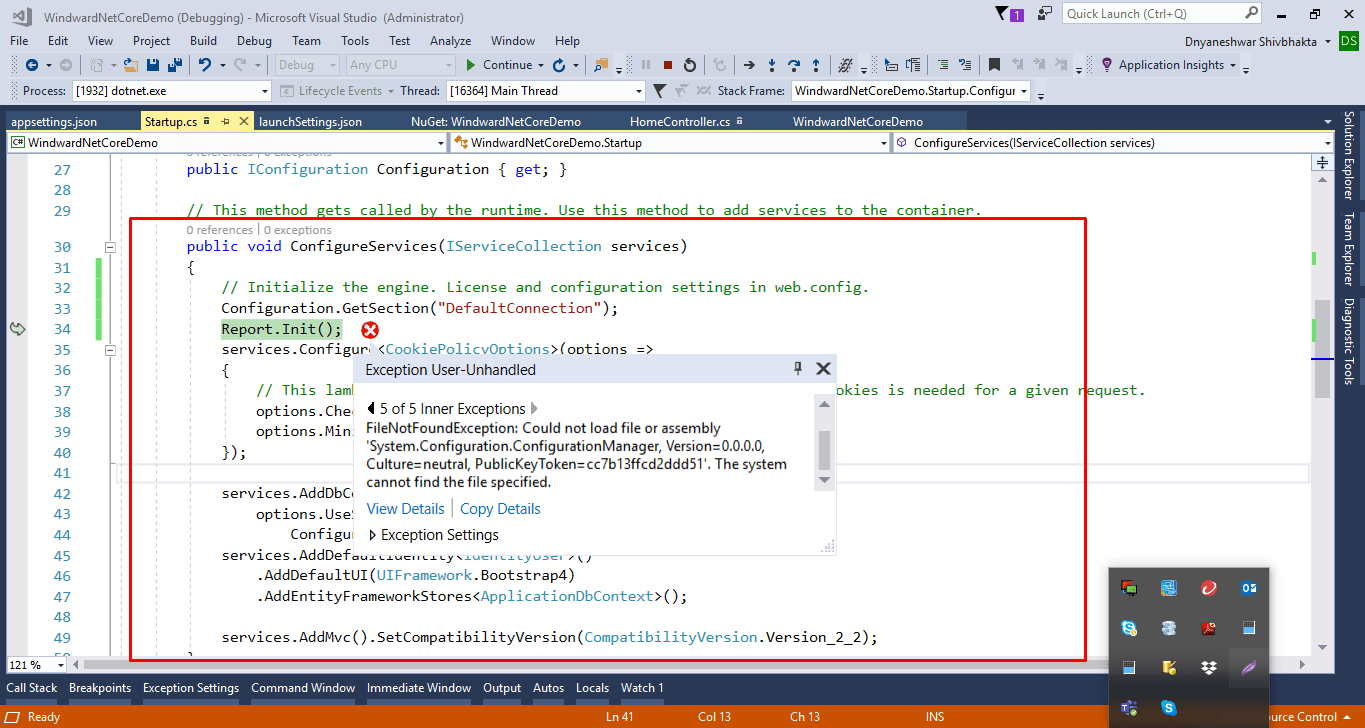Image resolution: width=1365 pixels, height=728 pixels.
Task: Click the Save All icon
Action: [x=172, y=64]
